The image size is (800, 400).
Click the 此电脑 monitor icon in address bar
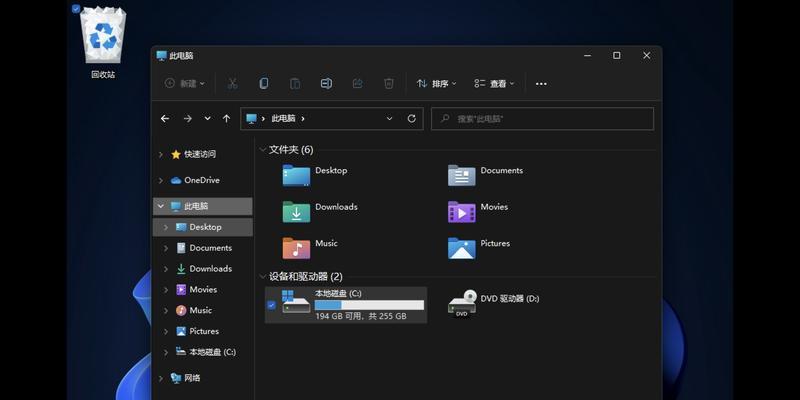pyautogui.click(x=251, y=118)
